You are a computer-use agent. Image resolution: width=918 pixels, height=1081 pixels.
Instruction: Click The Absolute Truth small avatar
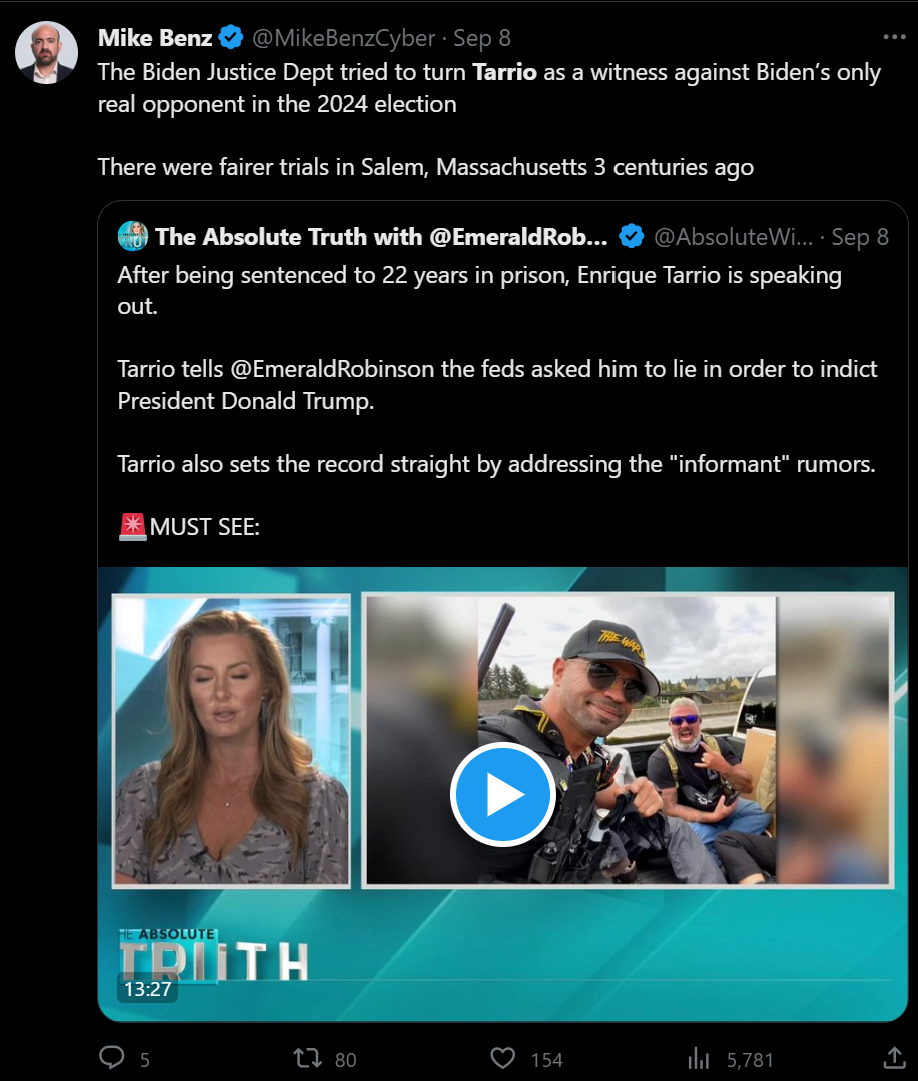(x=133, y=237)
